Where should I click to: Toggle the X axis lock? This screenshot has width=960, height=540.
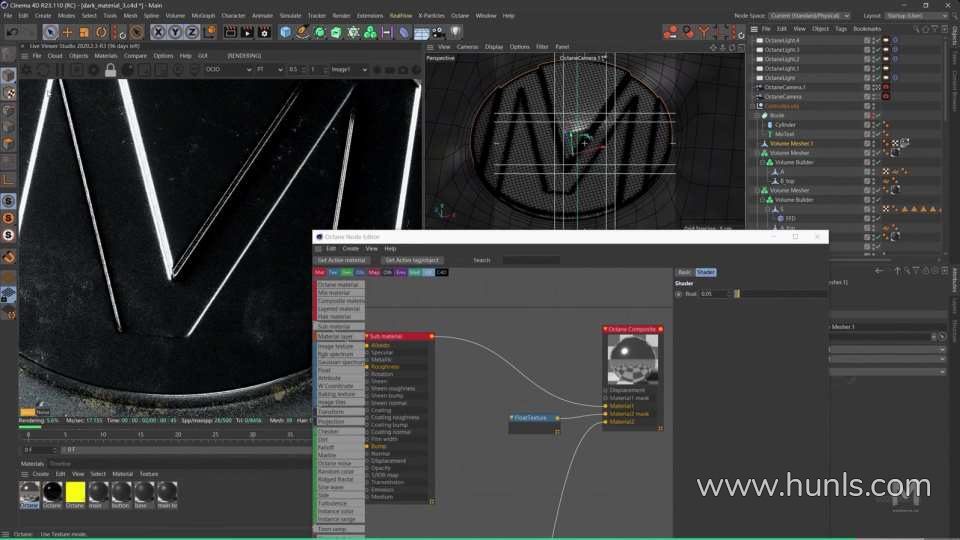[158, 32]
